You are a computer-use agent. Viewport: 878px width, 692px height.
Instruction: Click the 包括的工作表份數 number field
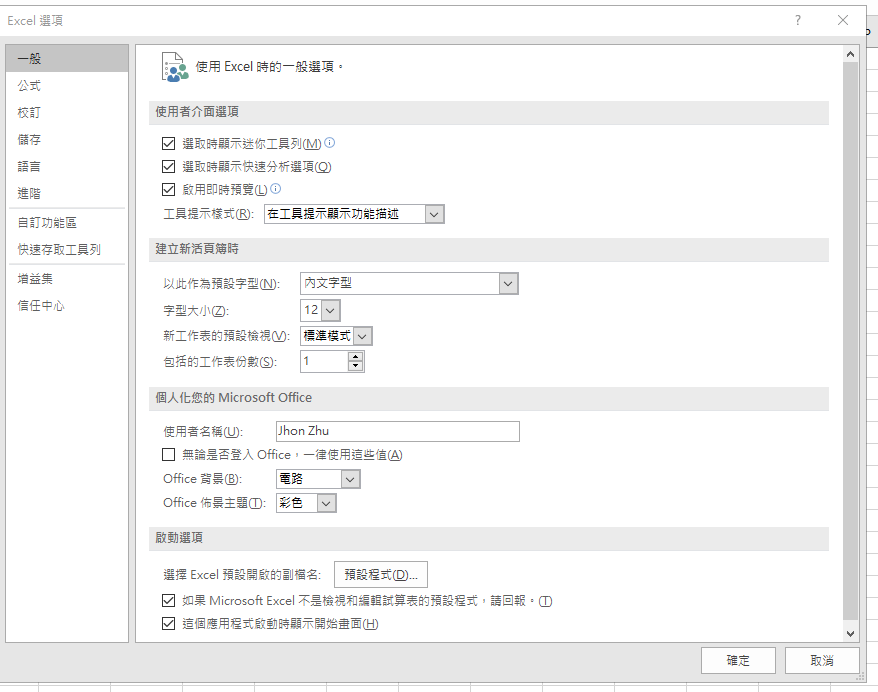(x=324, y=362)
